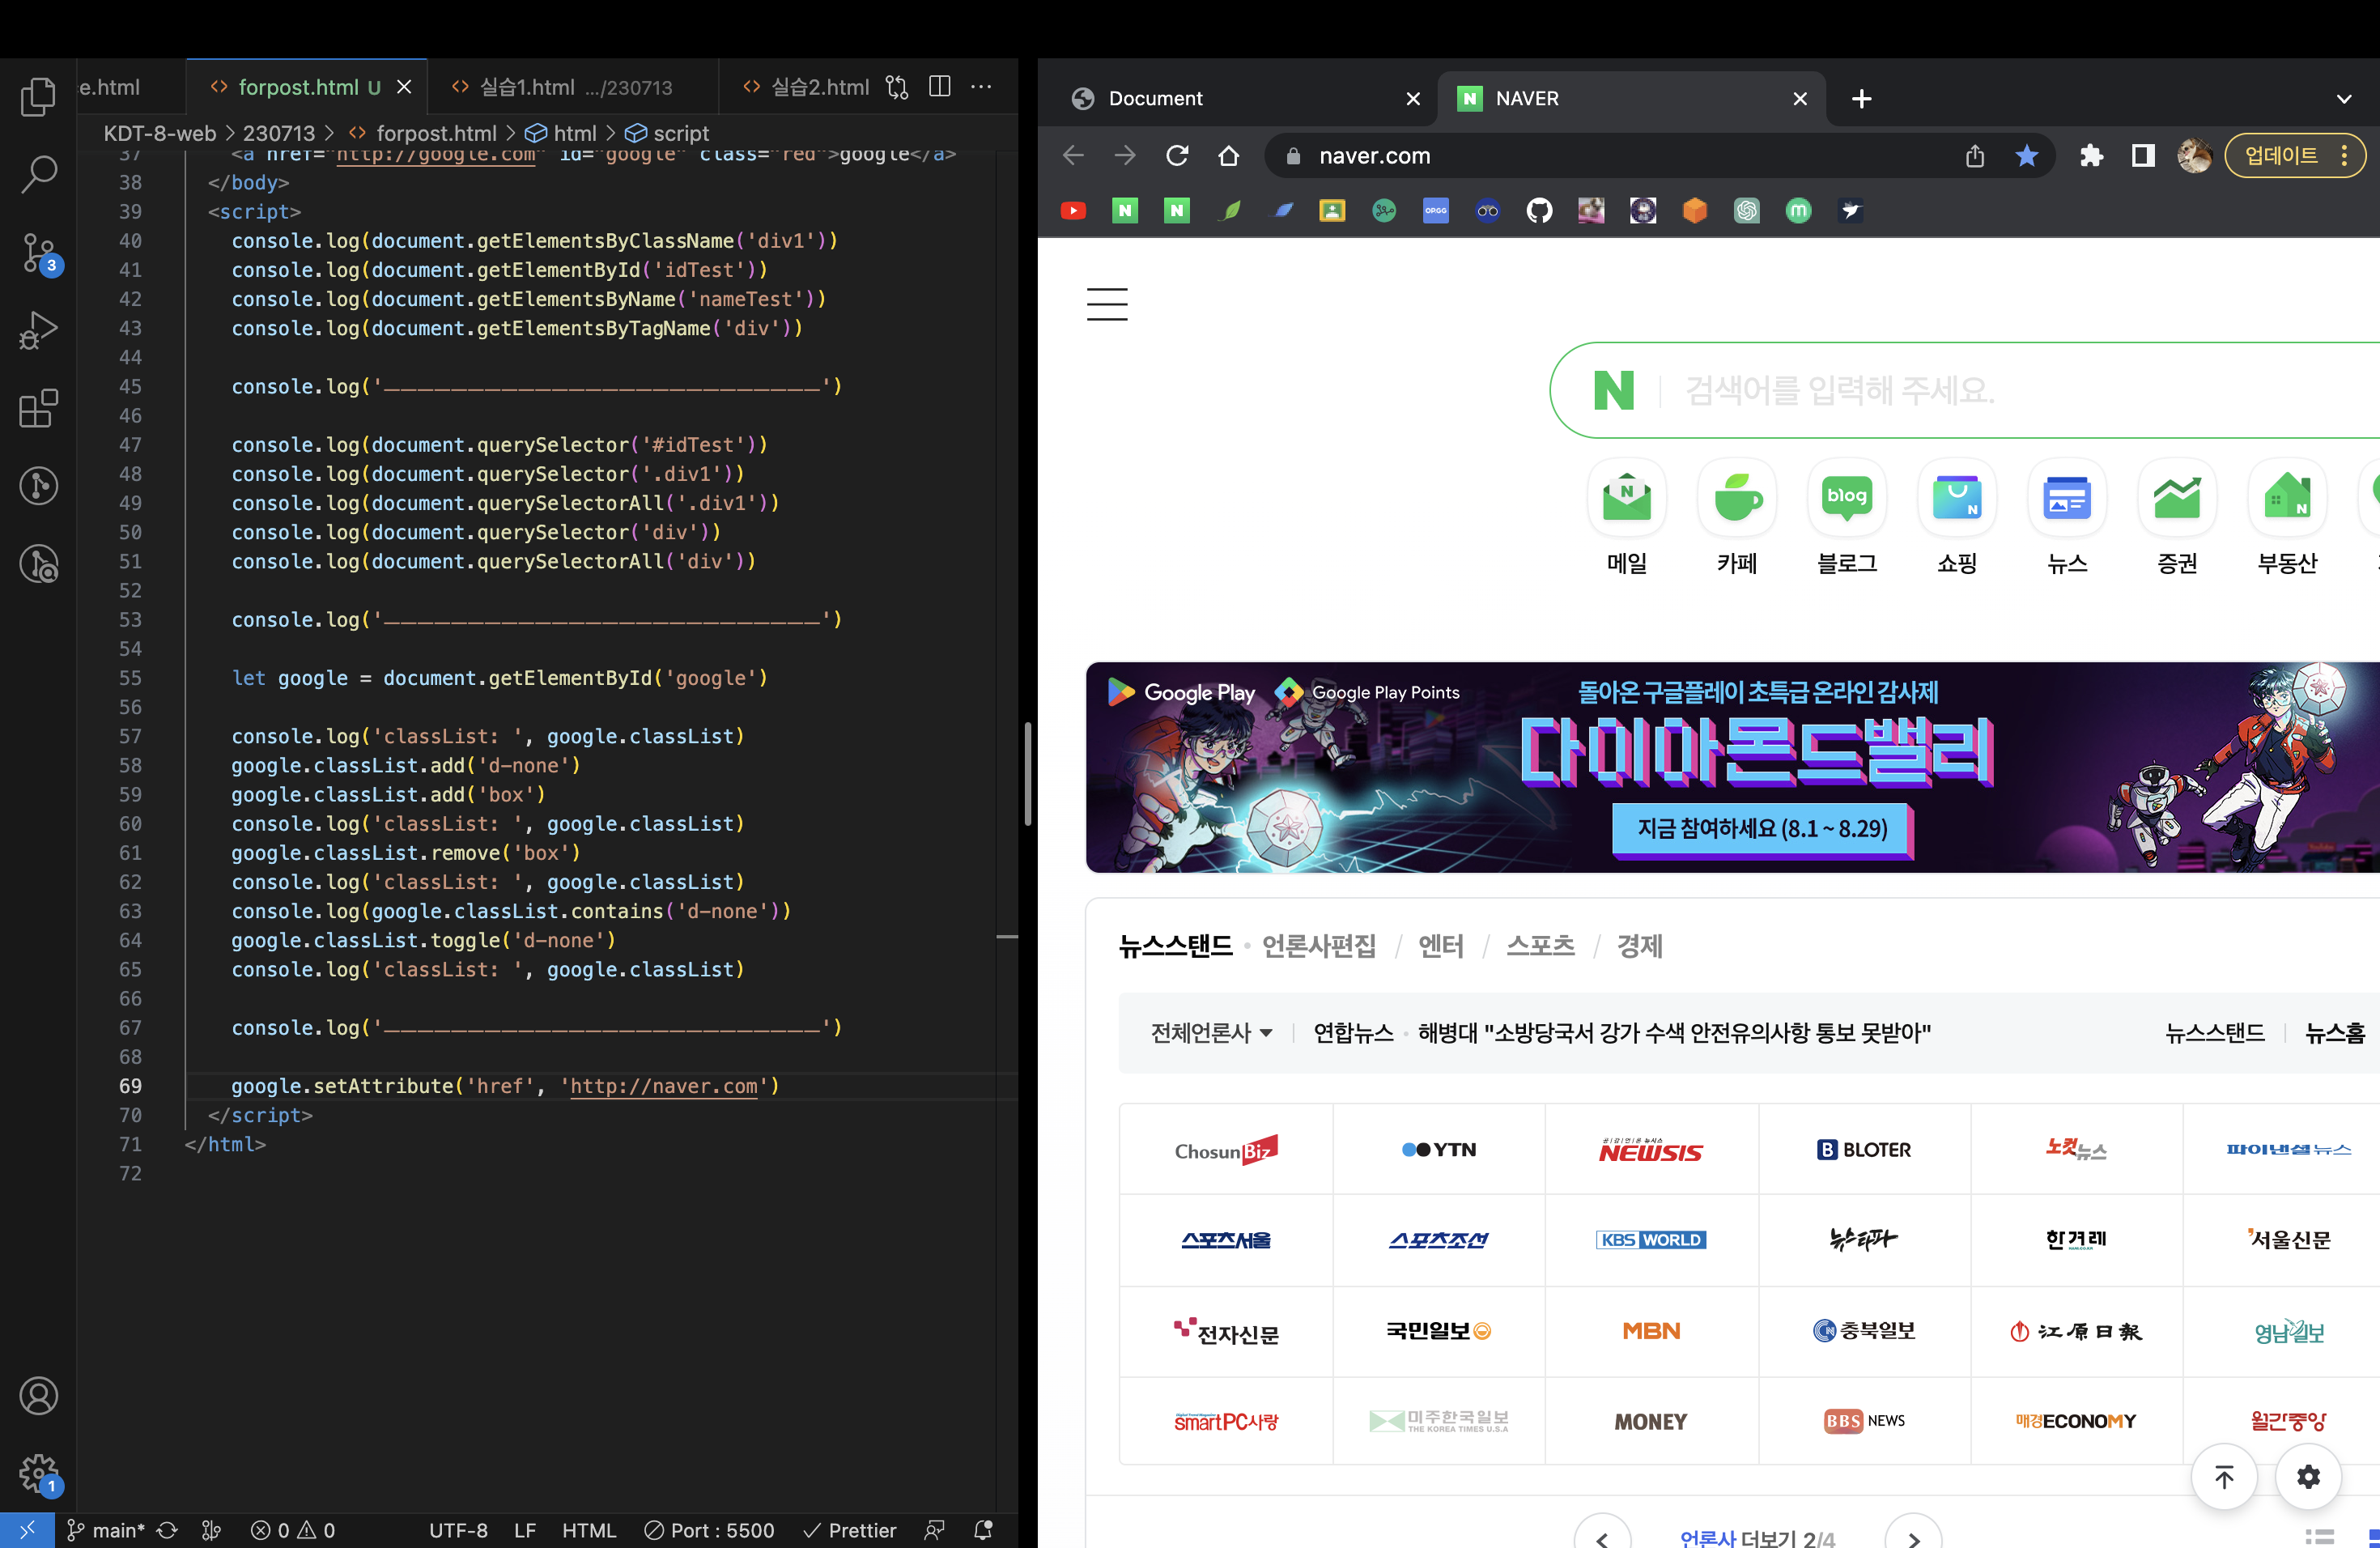This screenshot has height=1548, width=2380.
Task: Open the compare changes editor icon
Action: click(897, 87)
